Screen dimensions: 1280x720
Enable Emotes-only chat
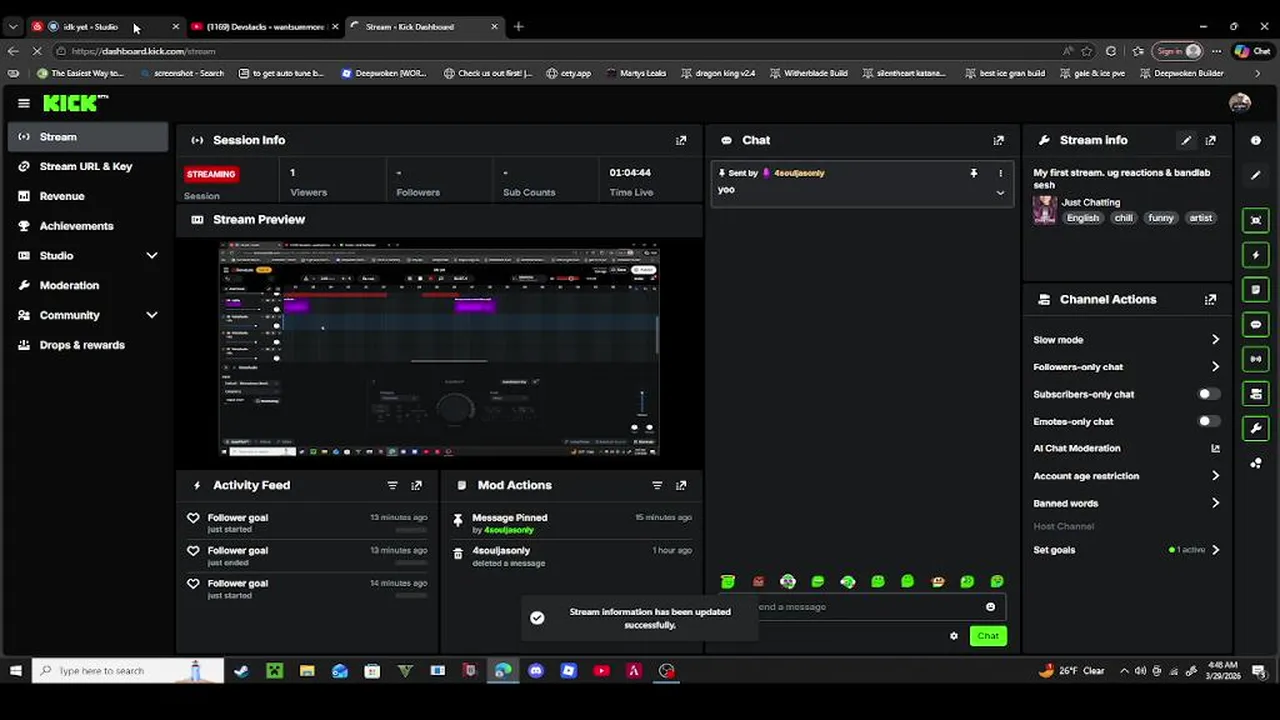point(1209,422)
